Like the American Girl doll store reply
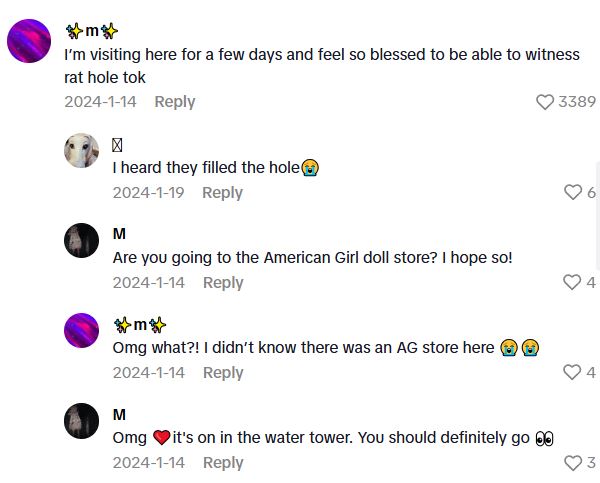Image resolution: width=600 pixels, height=483 pixels. 572,283
